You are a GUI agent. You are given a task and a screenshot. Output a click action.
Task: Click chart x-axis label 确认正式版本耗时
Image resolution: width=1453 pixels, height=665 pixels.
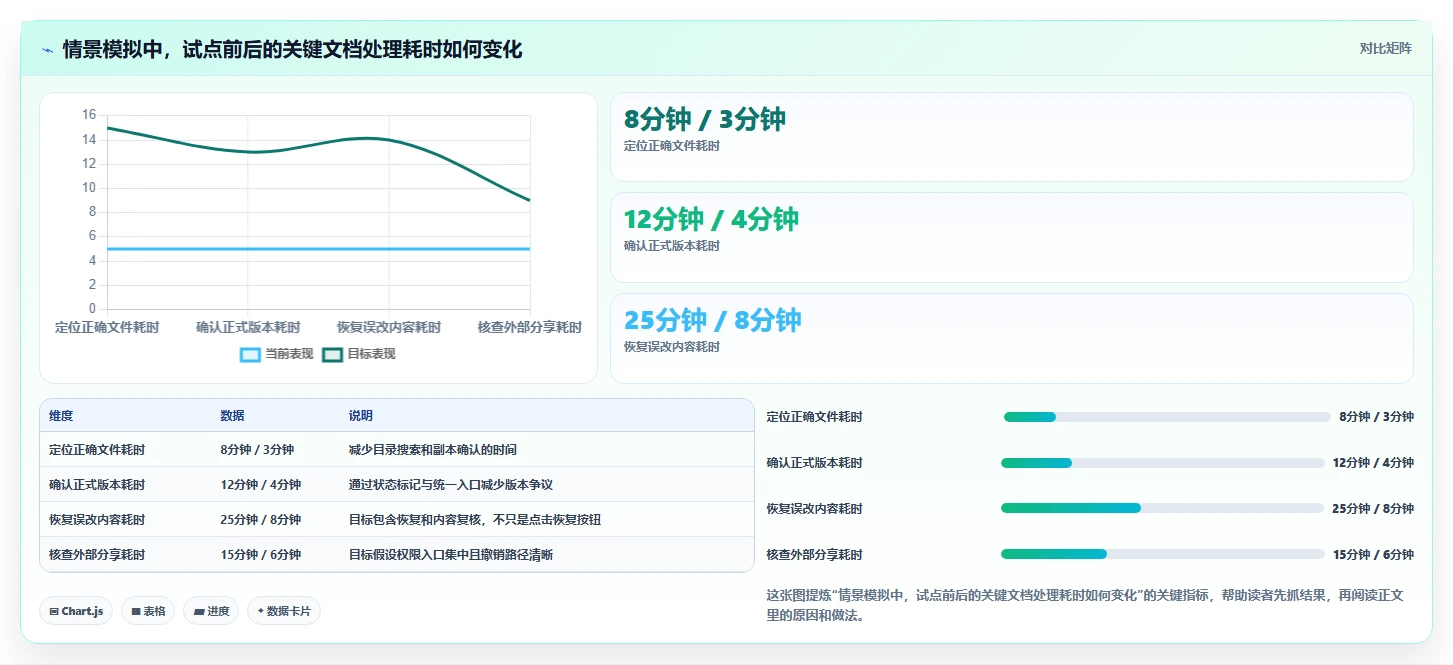pyautogui.click(x=248, y=327)
